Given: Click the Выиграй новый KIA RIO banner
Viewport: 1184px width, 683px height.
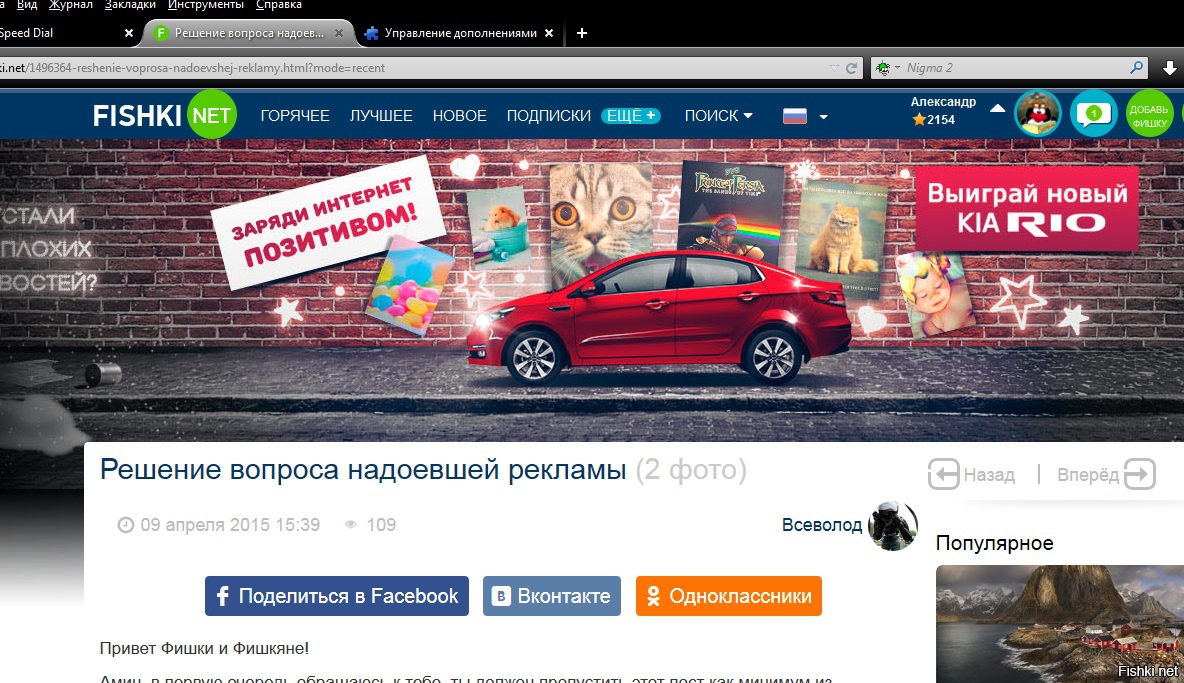Looking at the screenshot, I should [1027, 208].
